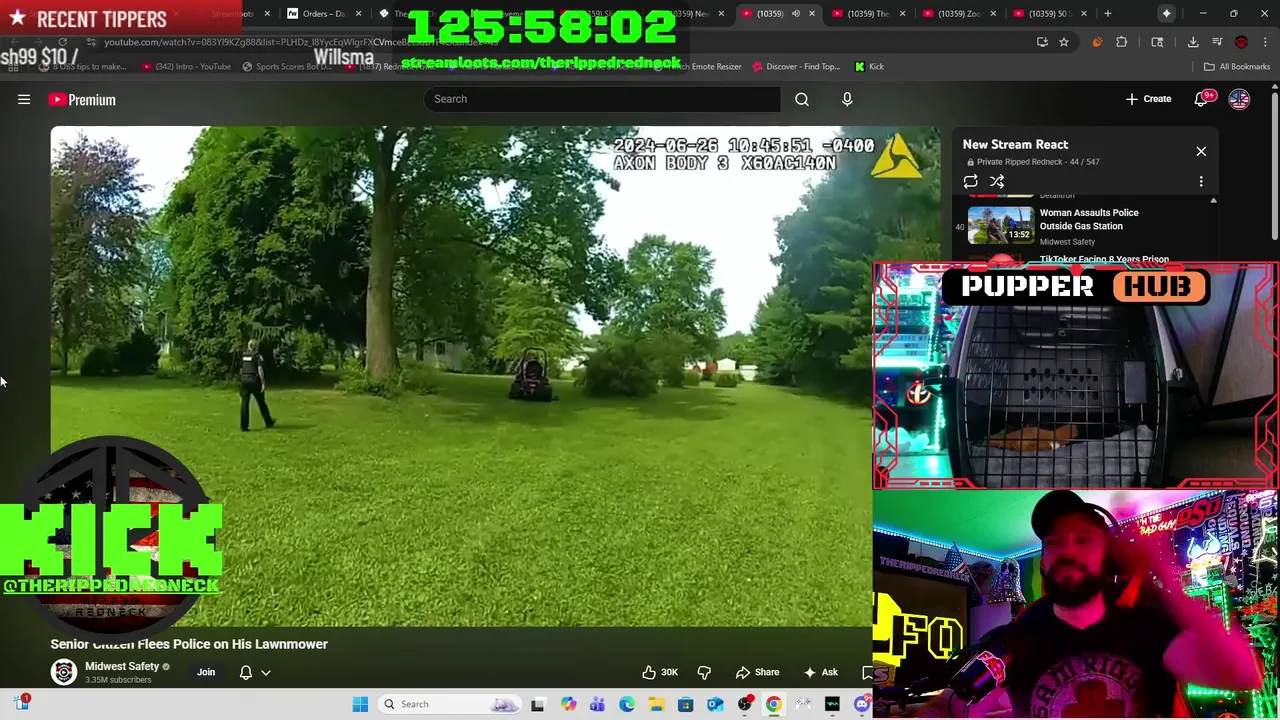Open the Midwest Safety channel avatar

pos(64,672)
